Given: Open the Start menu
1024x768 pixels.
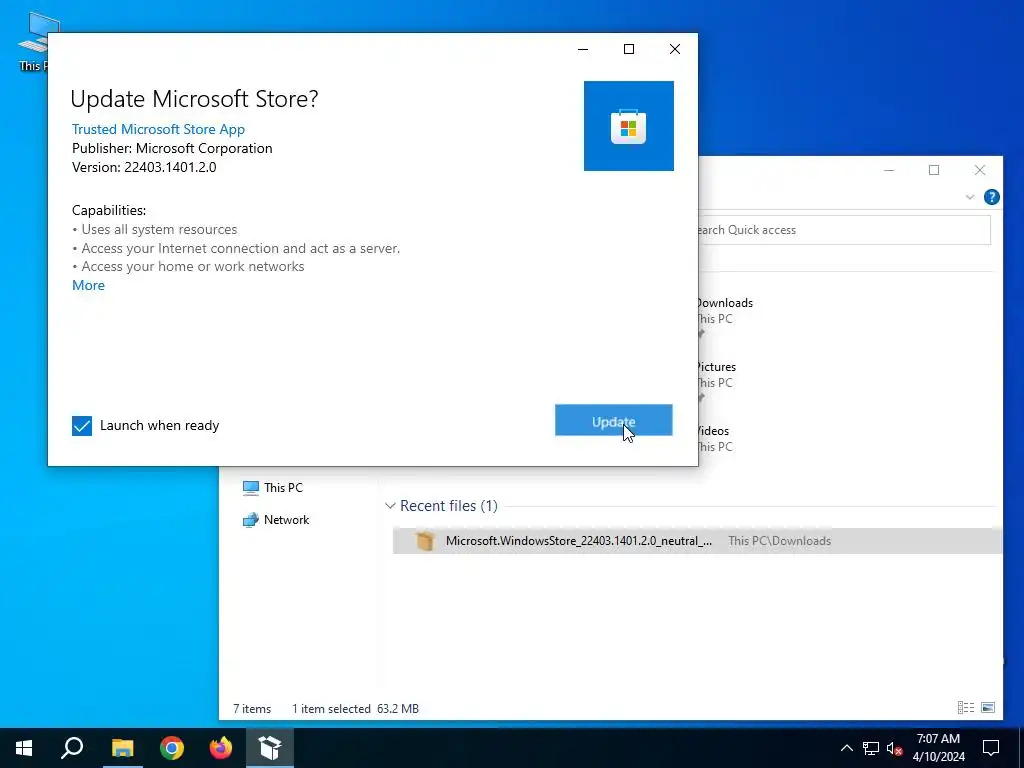Looking at the screenshot, I should [x=24, y=748].
